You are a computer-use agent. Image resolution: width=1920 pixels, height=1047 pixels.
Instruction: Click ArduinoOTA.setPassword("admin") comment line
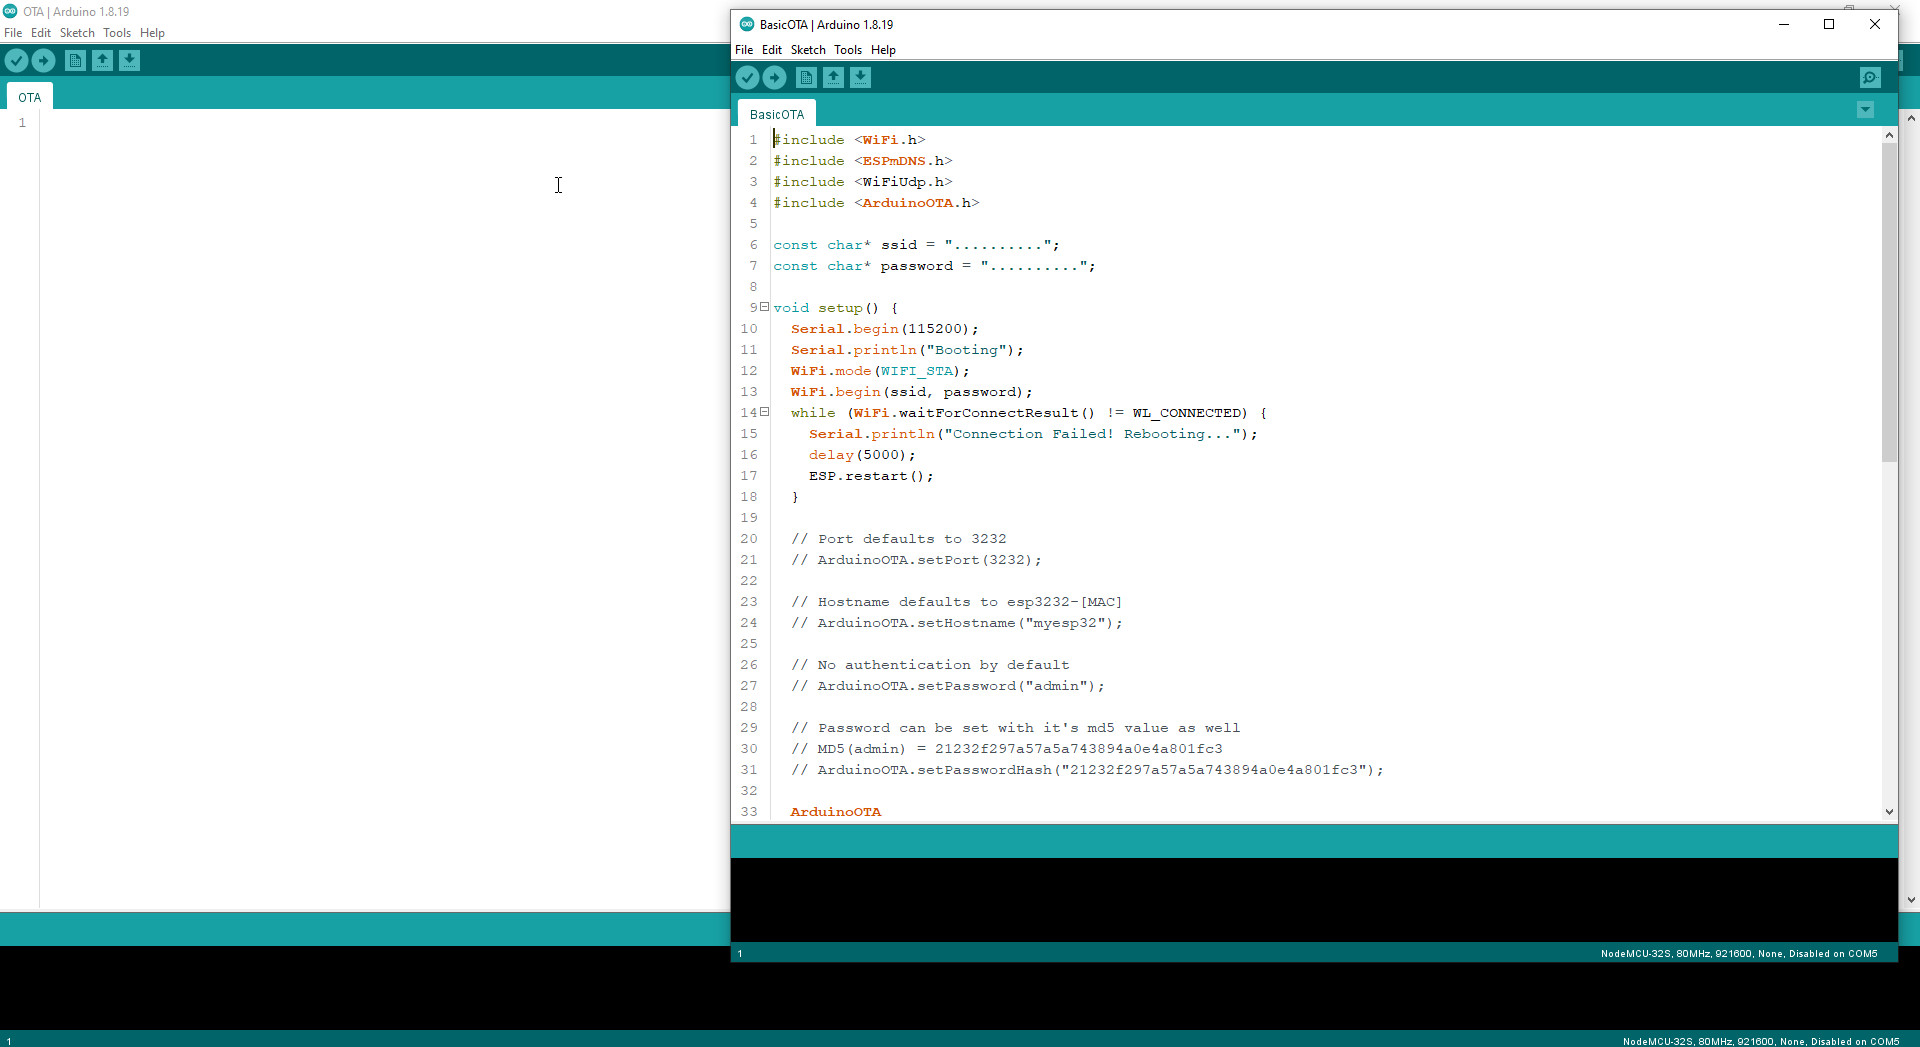pos(948,686)
